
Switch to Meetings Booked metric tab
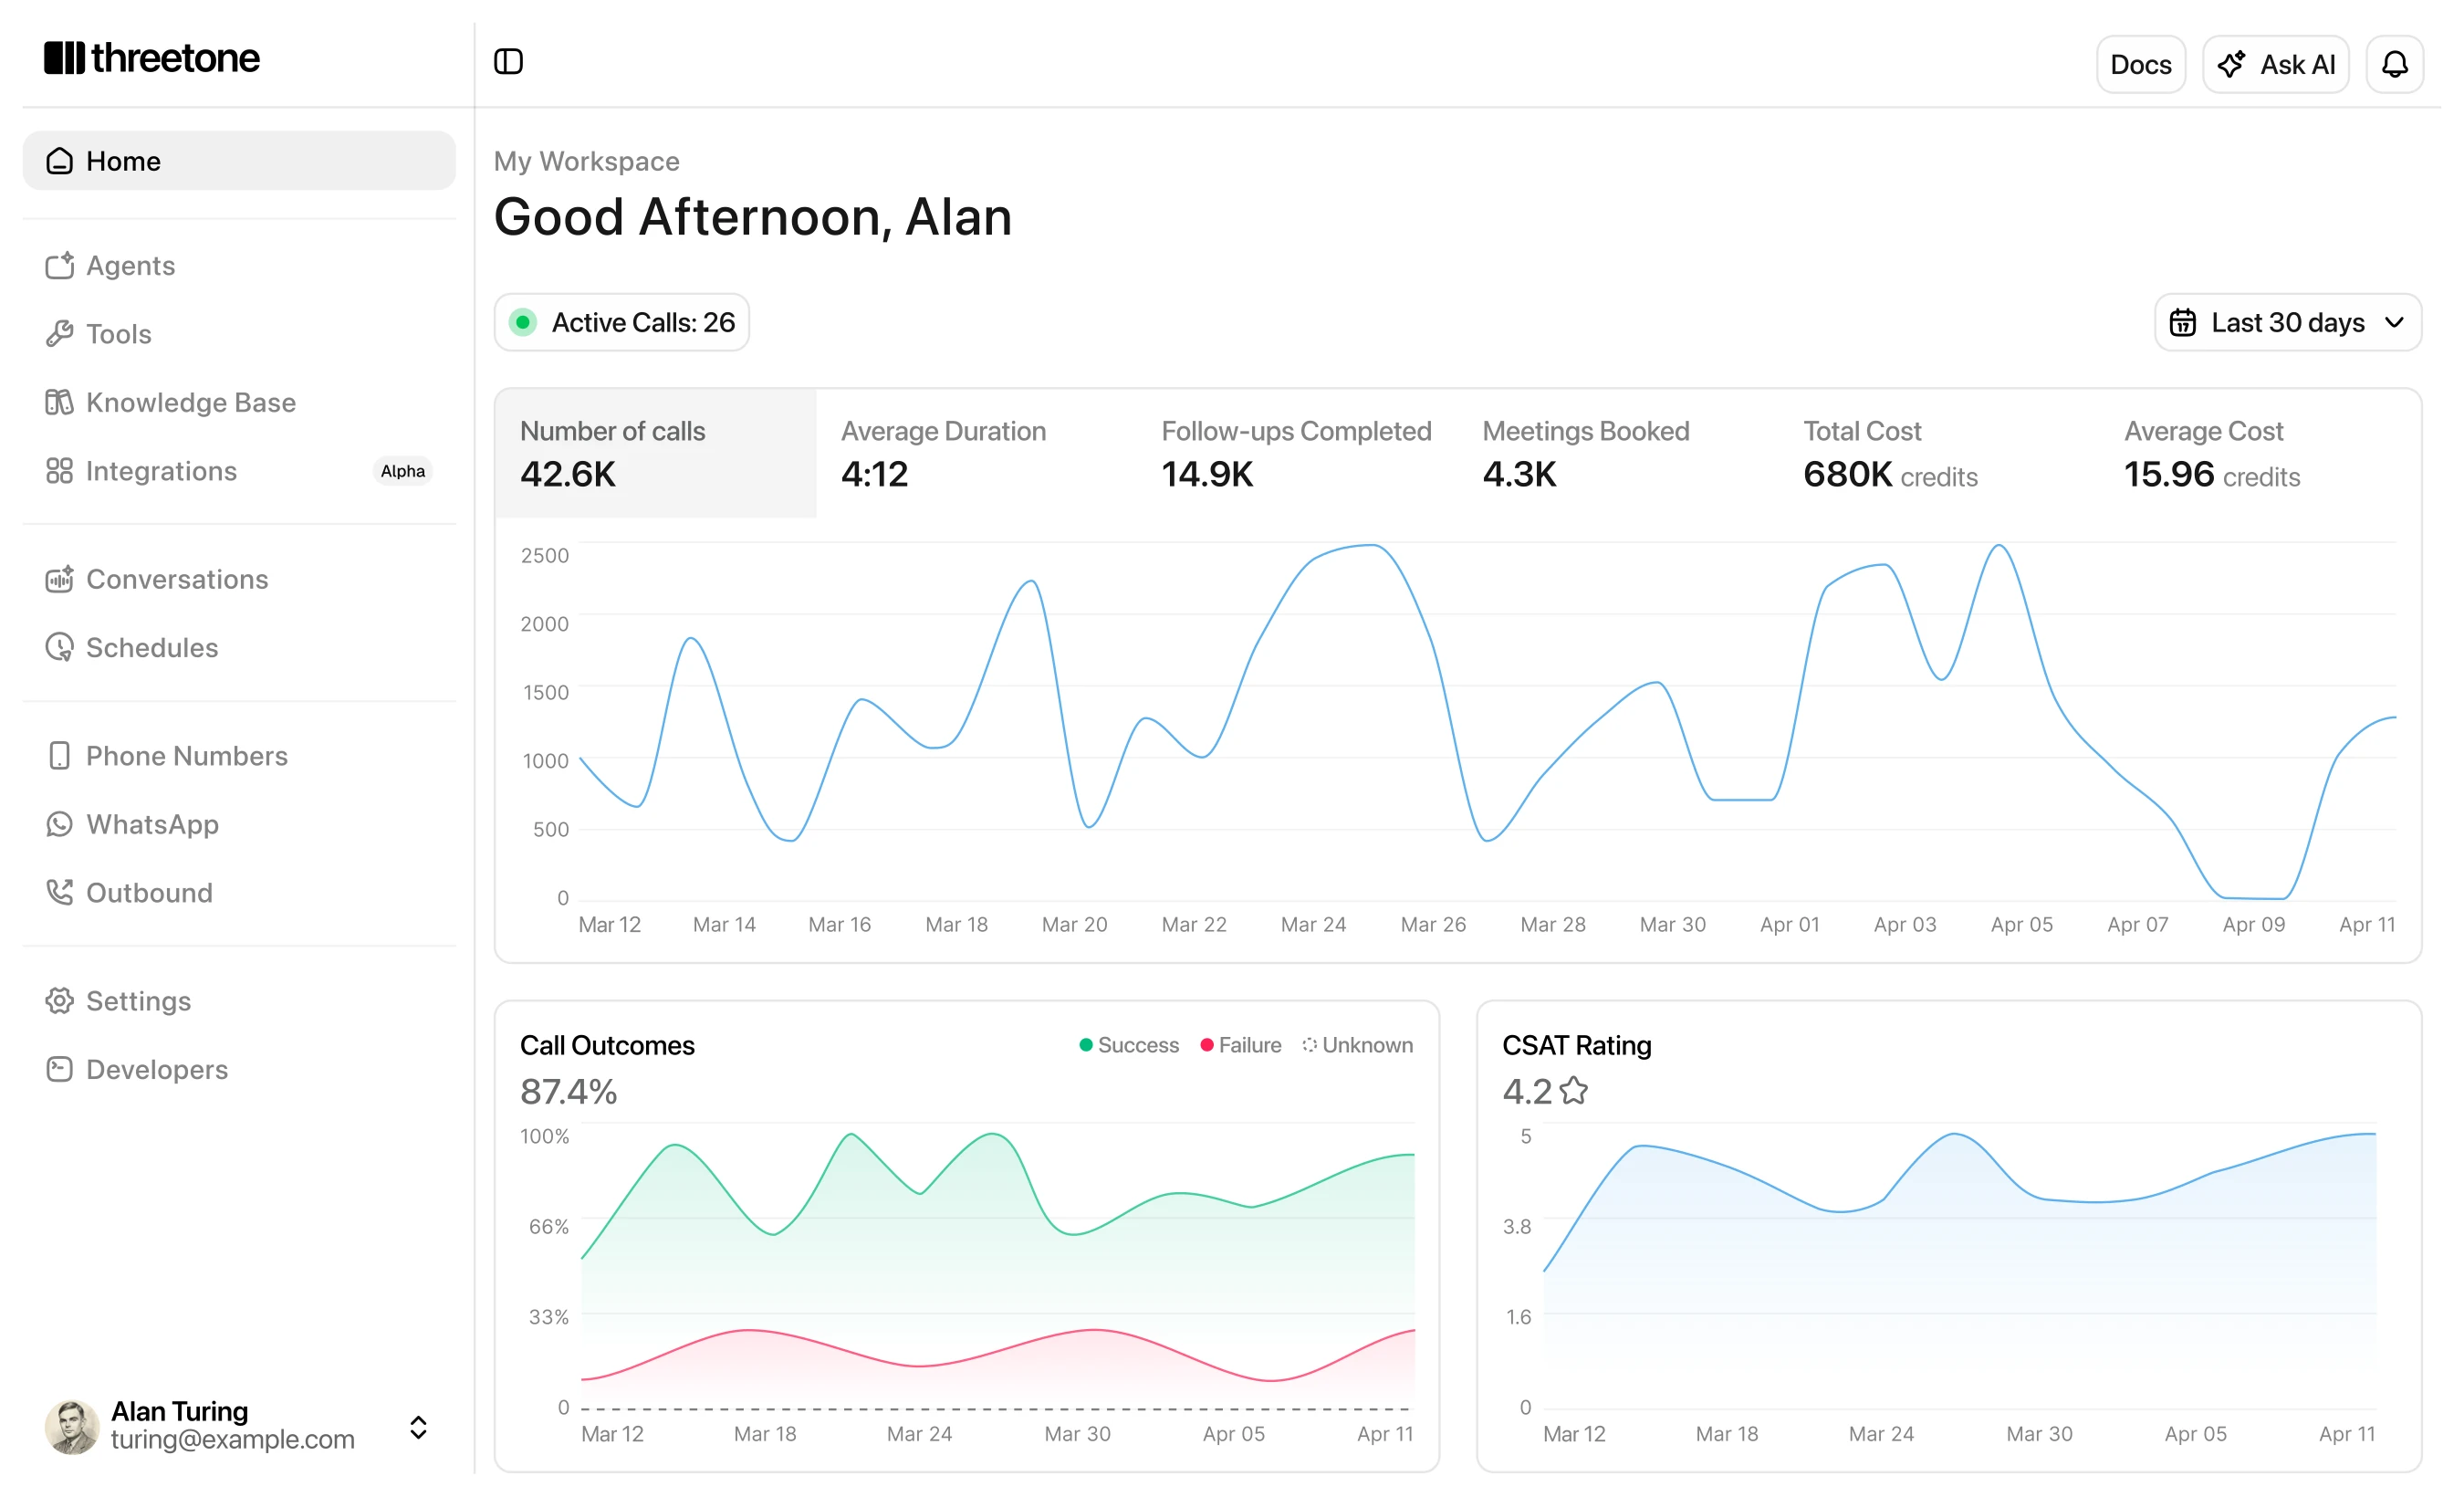1619,454
